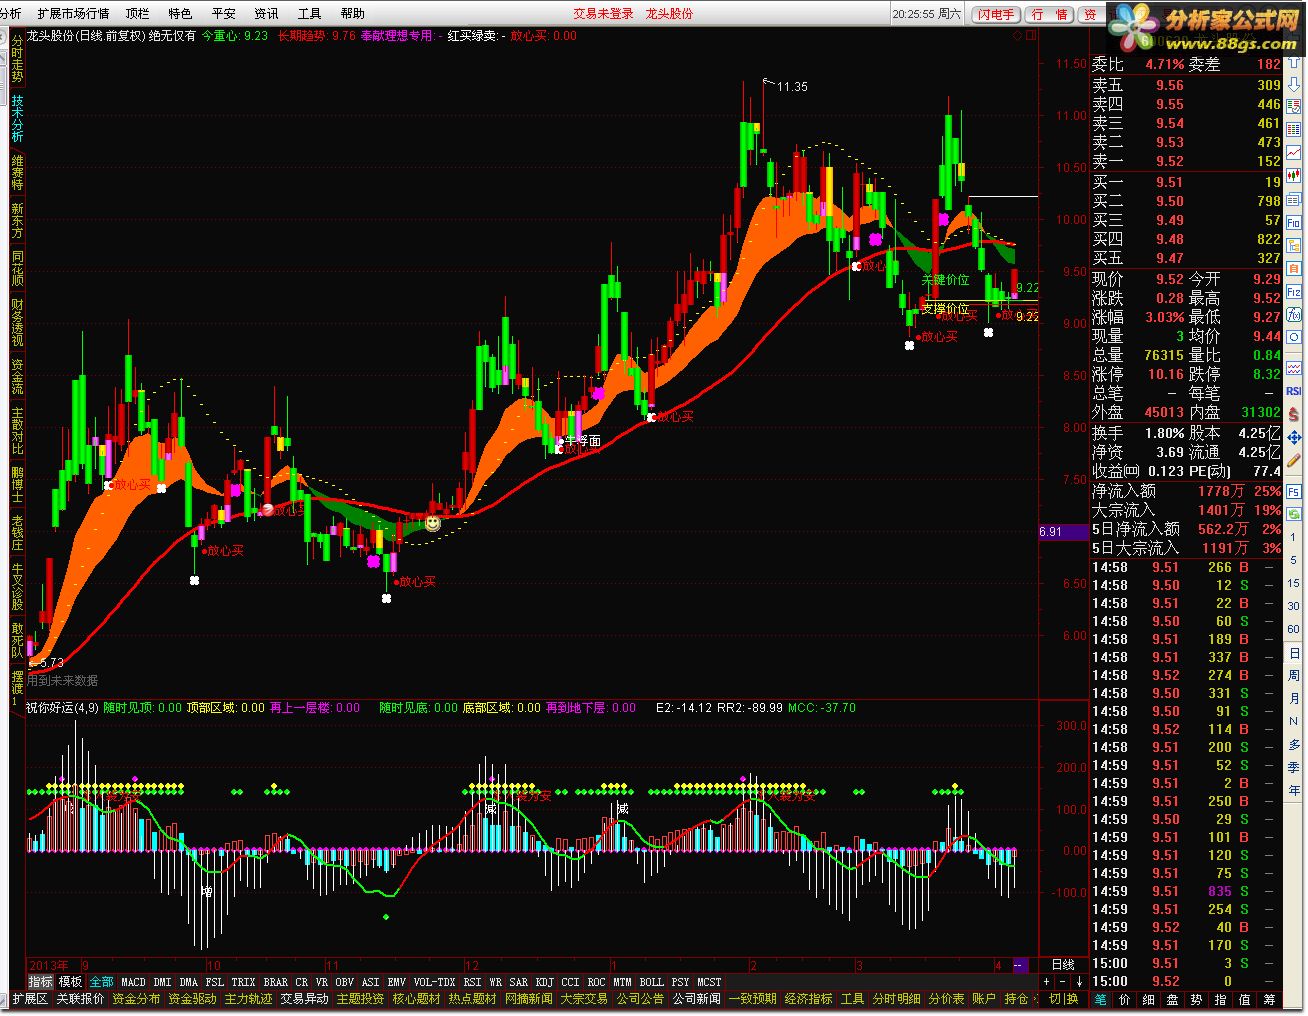
Task: Select the pencil drawing tool icon
Action: click(1293, 461)
